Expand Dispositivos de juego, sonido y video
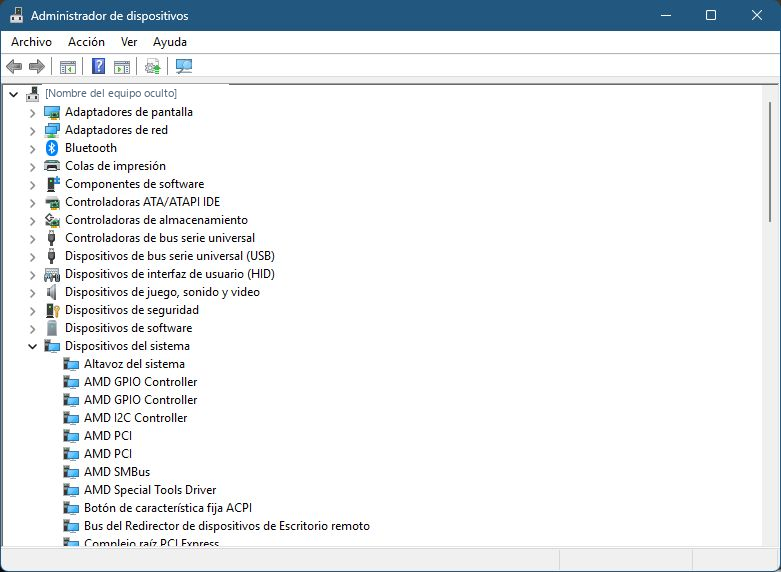 pos(32,293)
